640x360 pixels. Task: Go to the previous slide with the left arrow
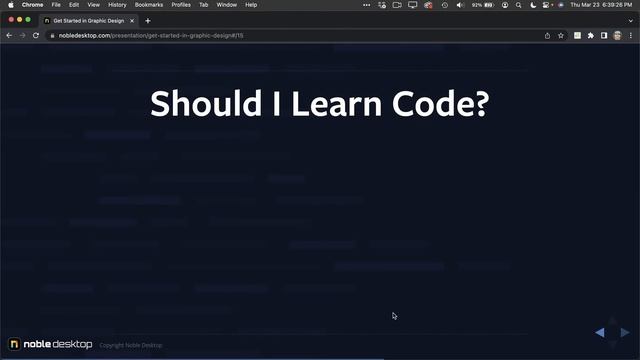point(600,333)
